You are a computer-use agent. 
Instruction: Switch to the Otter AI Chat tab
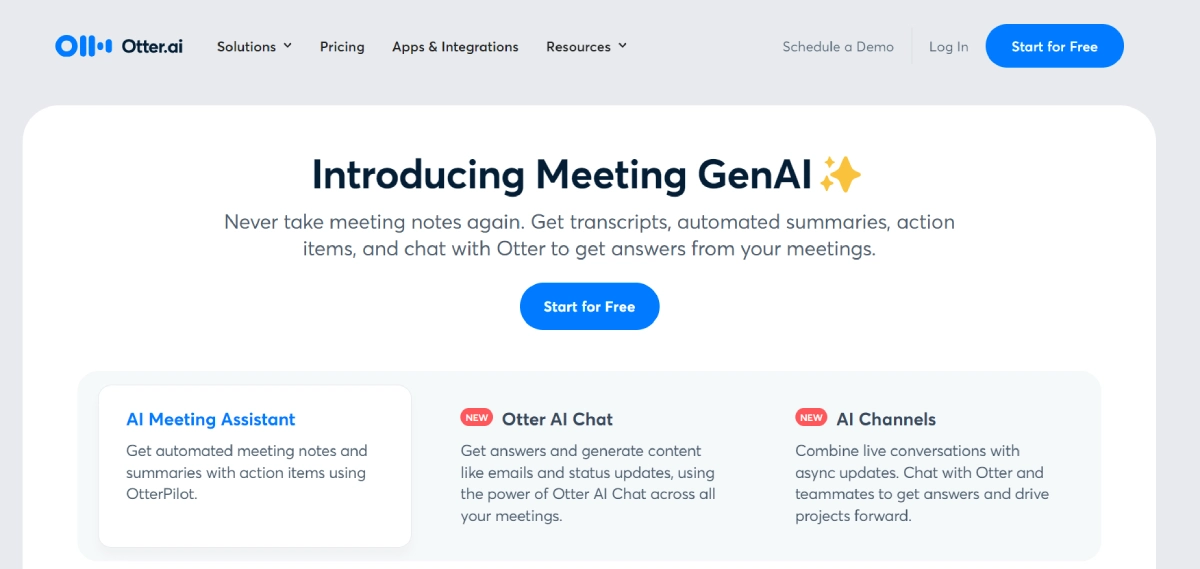(557, 419)
